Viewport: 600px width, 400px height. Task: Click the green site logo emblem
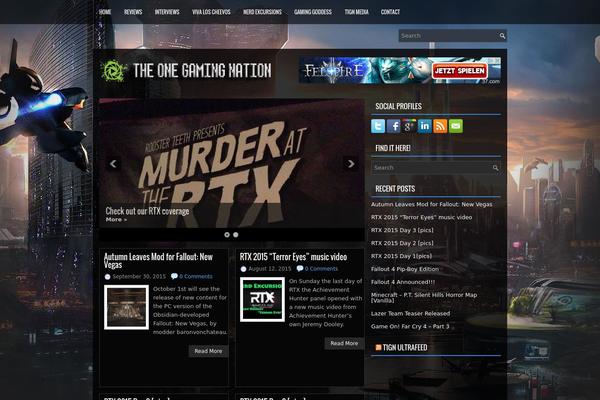coord(114,71)
